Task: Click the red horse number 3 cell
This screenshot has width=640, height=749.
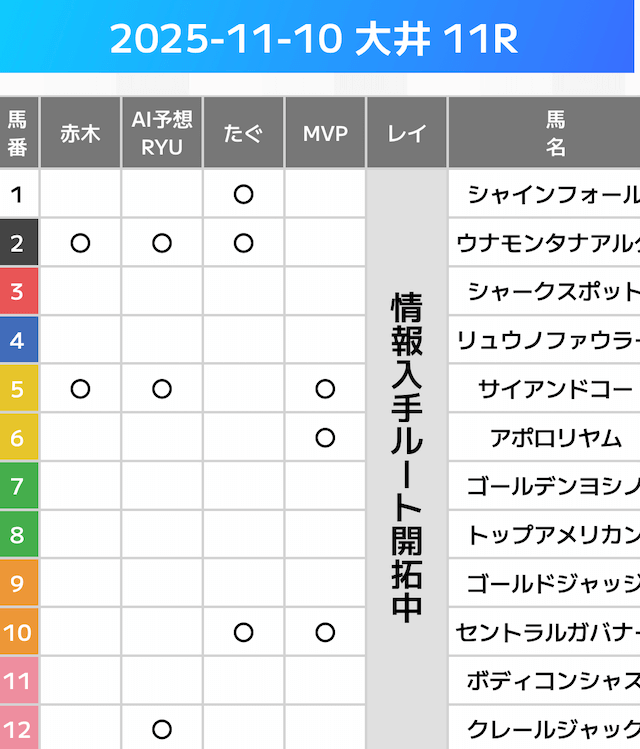Action: pos(18,292)
